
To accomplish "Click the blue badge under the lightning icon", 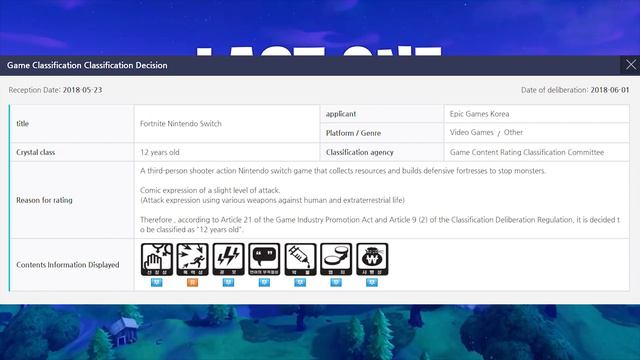I will (x=229, y=282).
